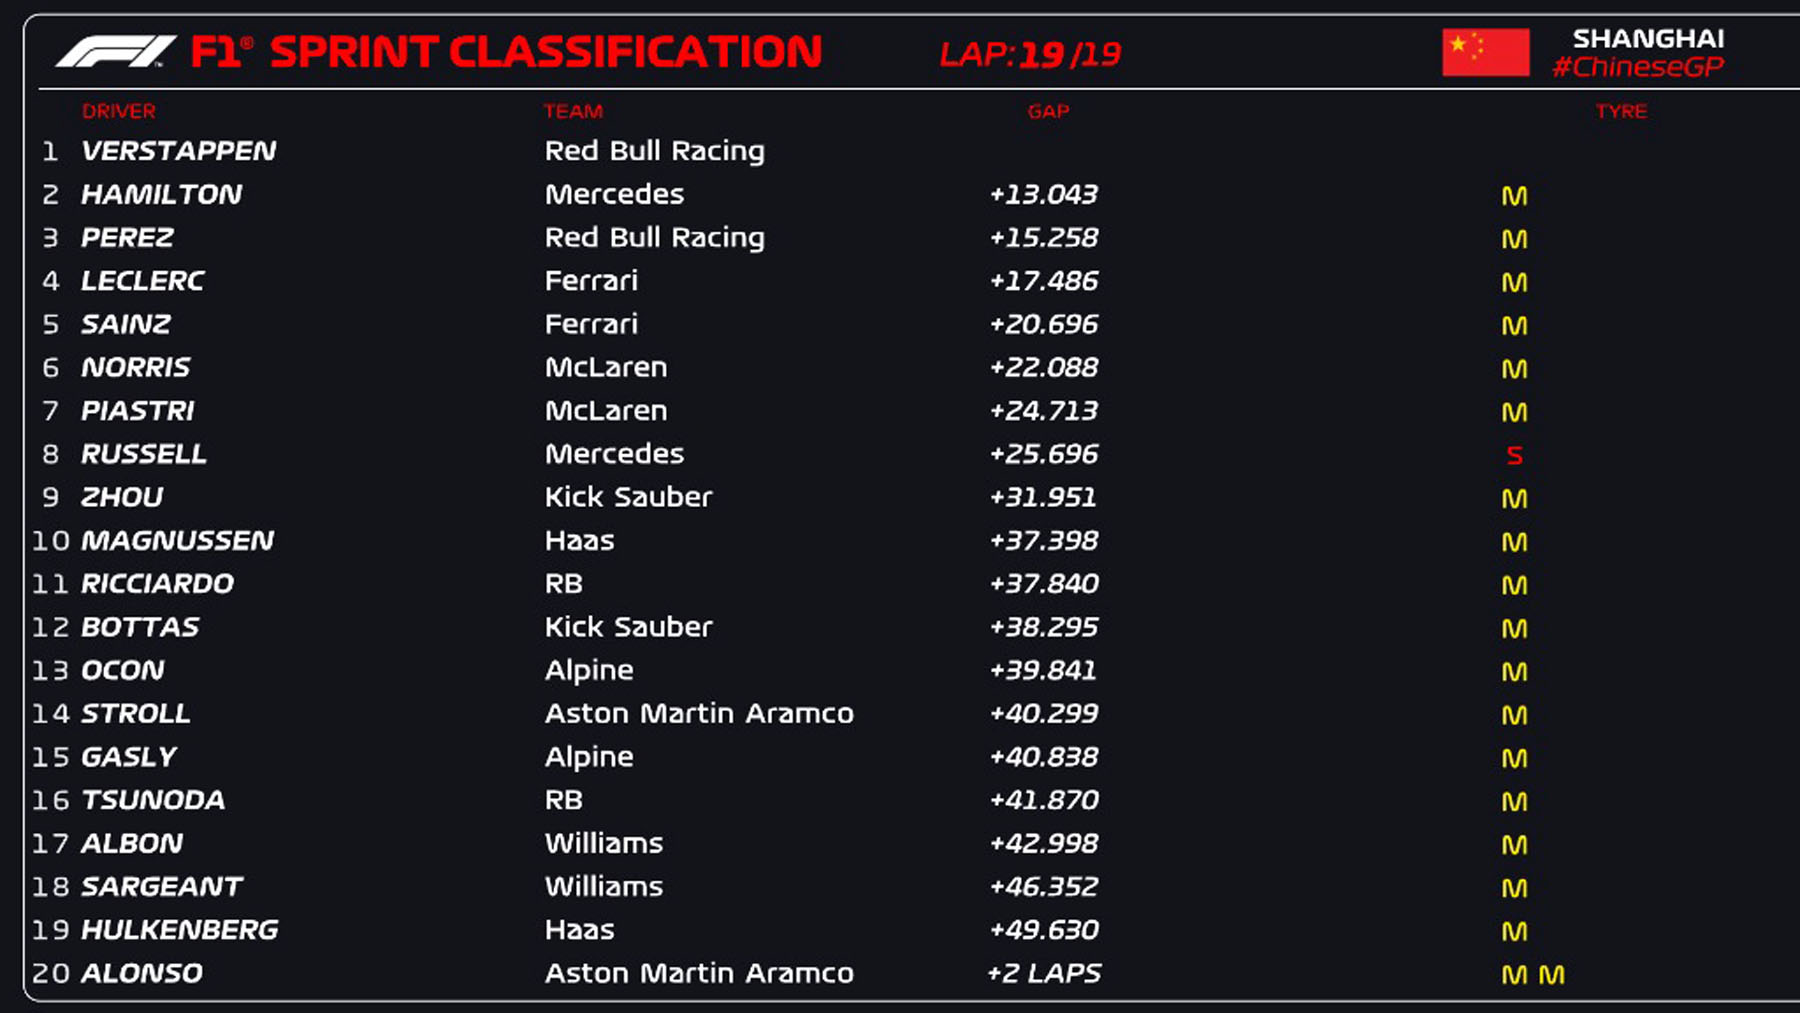Click Alonso's +2 LAPS gap
This screenshot has width=1800, height=1013.
point(1044,973)
